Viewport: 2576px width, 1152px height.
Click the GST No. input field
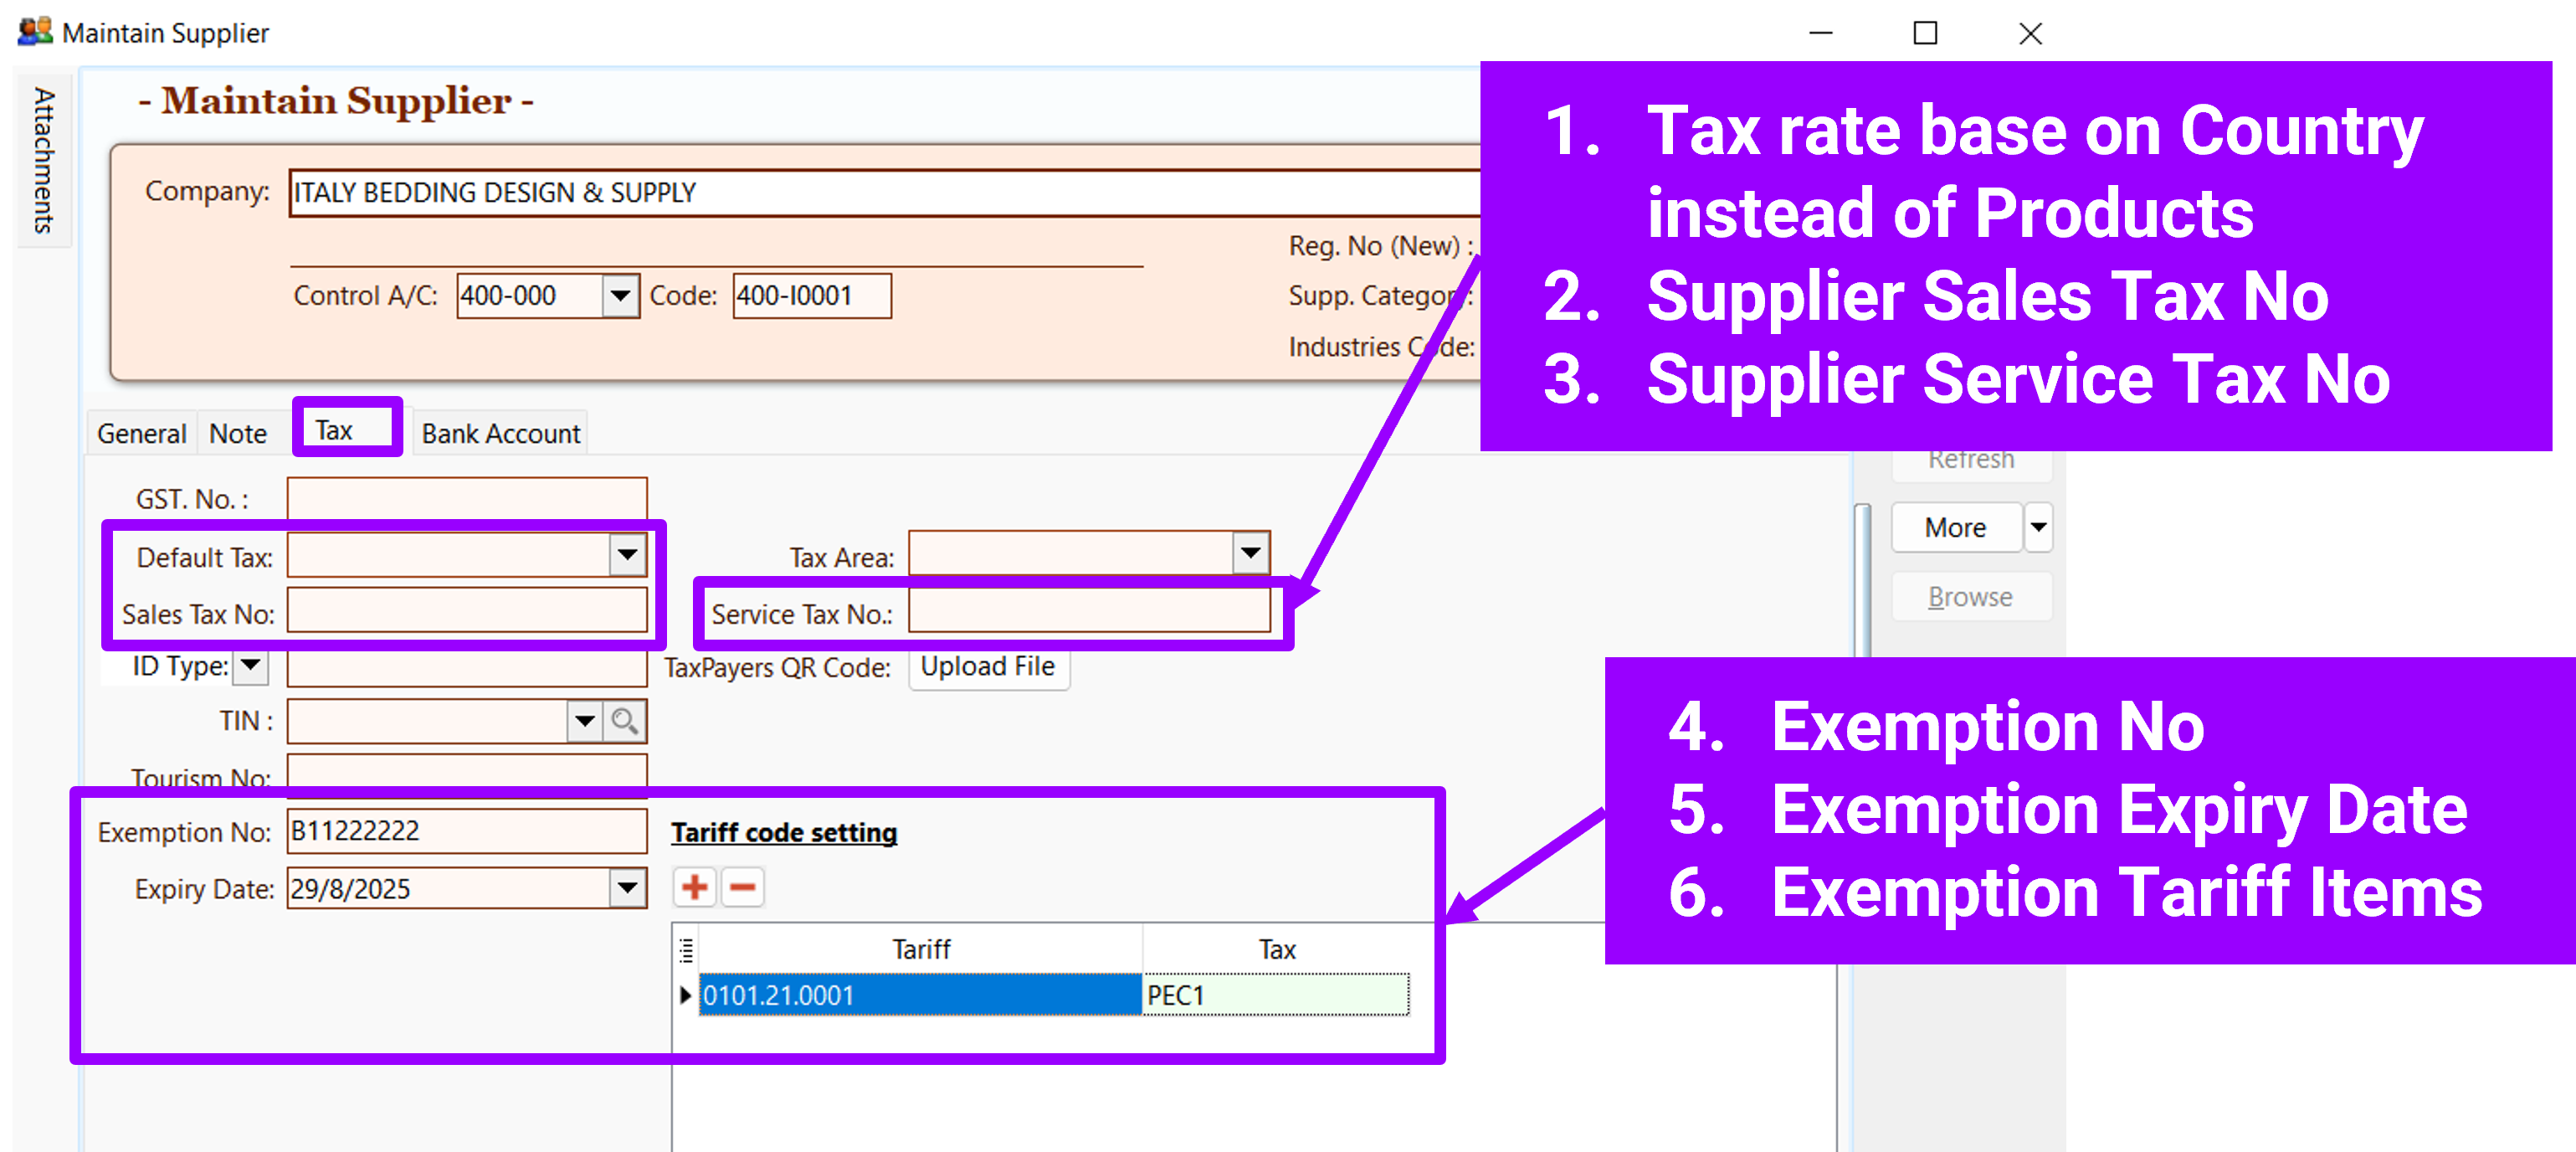coord(467,498)
